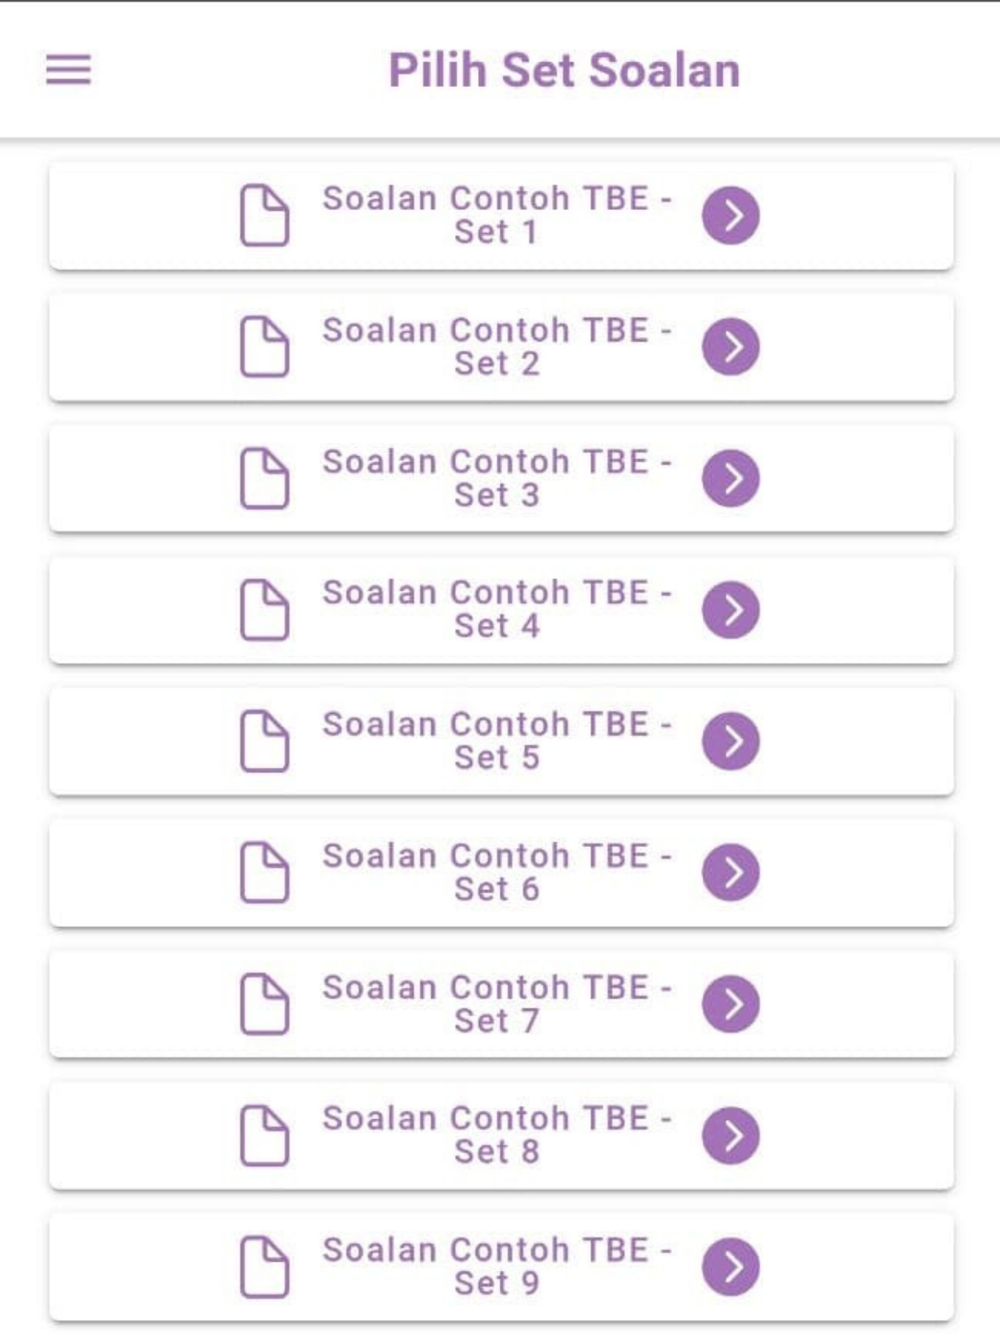Click the Pilih Set Soalan title

coord(564,71)
